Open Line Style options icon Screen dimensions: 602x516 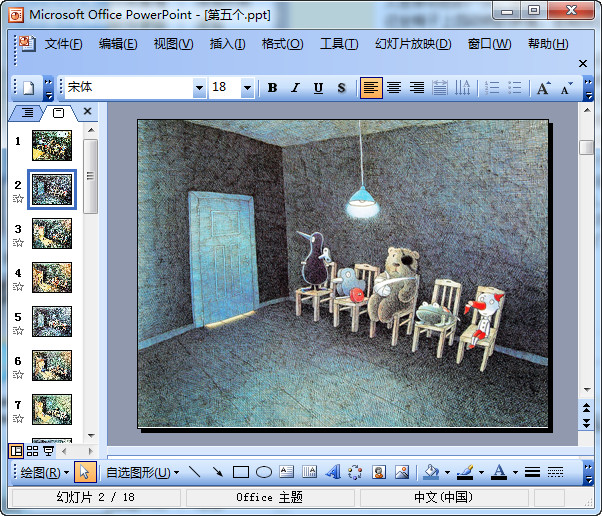click(x=533, y=472)
